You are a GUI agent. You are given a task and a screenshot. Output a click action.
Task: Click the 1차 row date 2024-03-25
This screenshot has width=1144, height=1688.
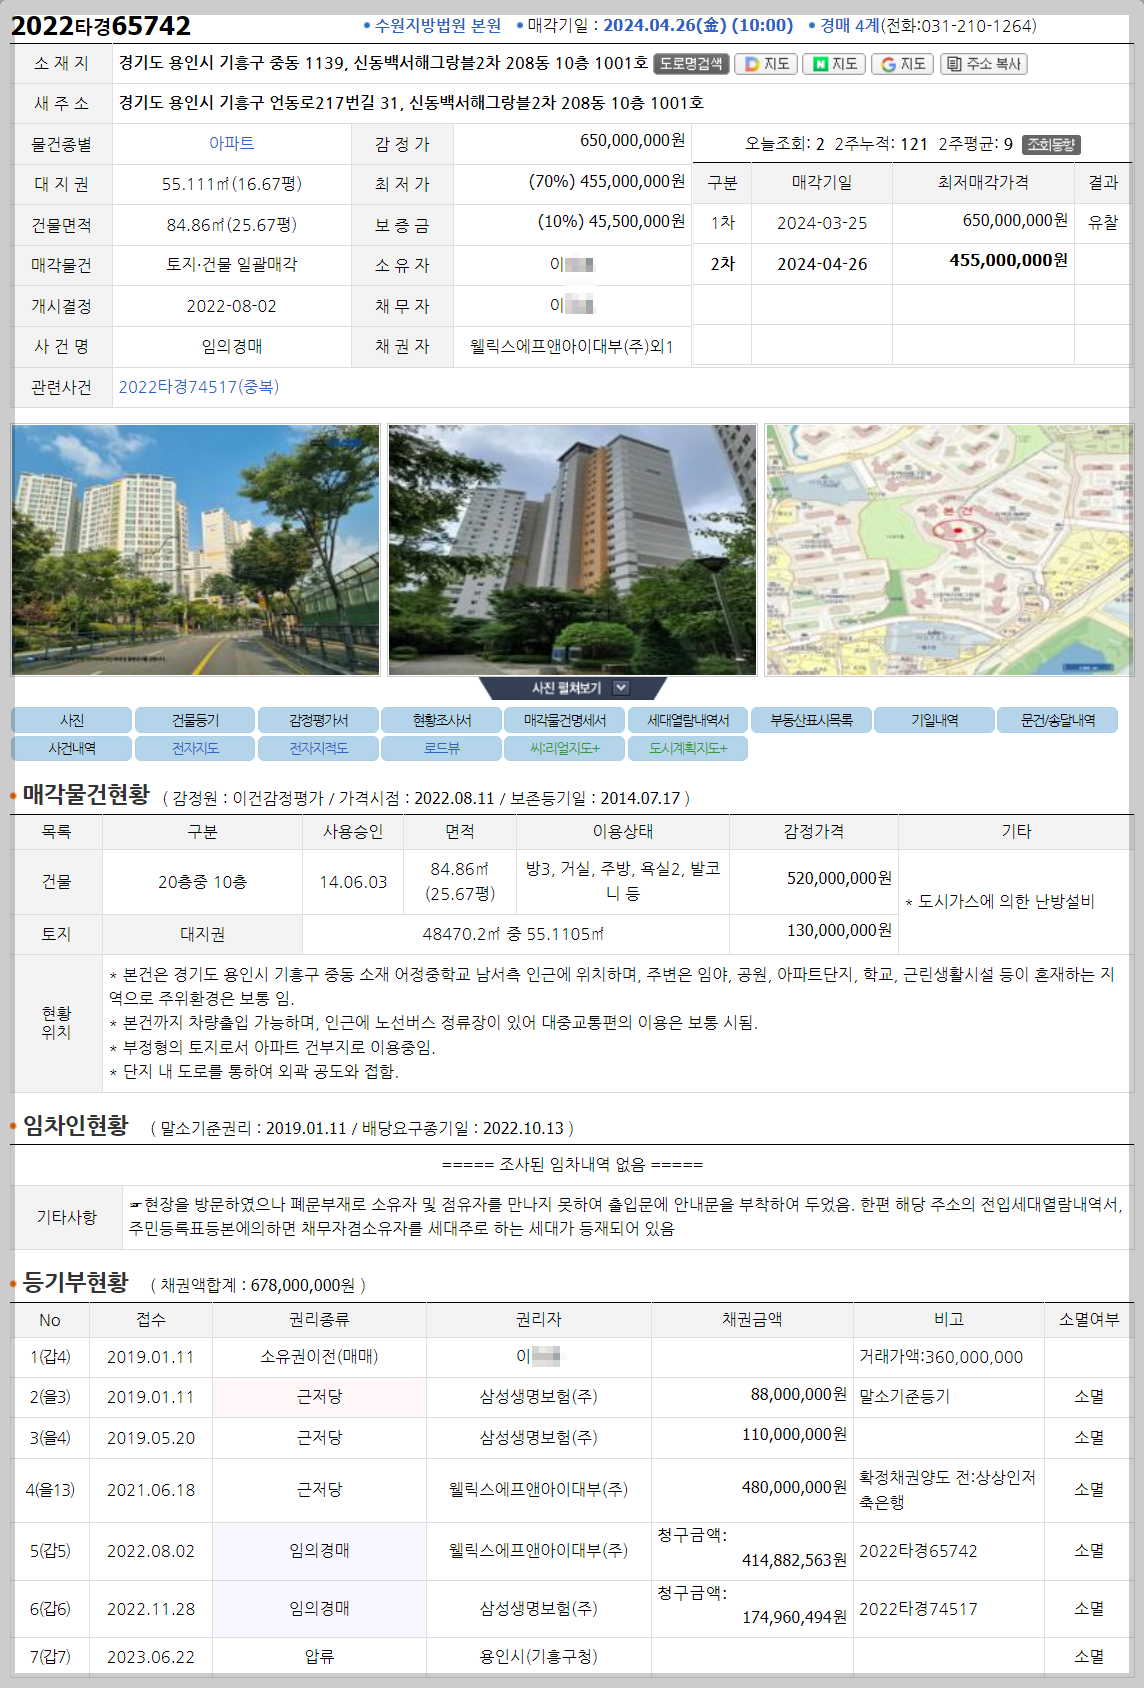point(822,223)
